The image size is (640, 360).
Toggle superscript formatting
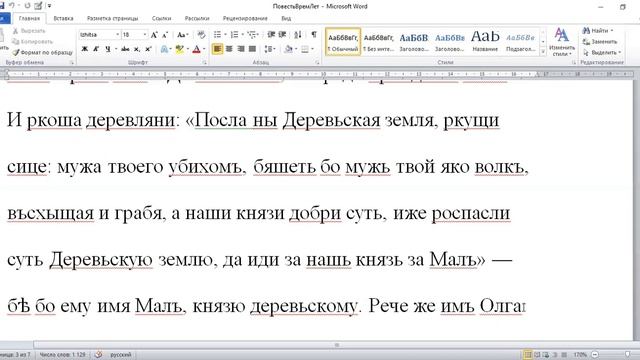(x=148, y=49)
